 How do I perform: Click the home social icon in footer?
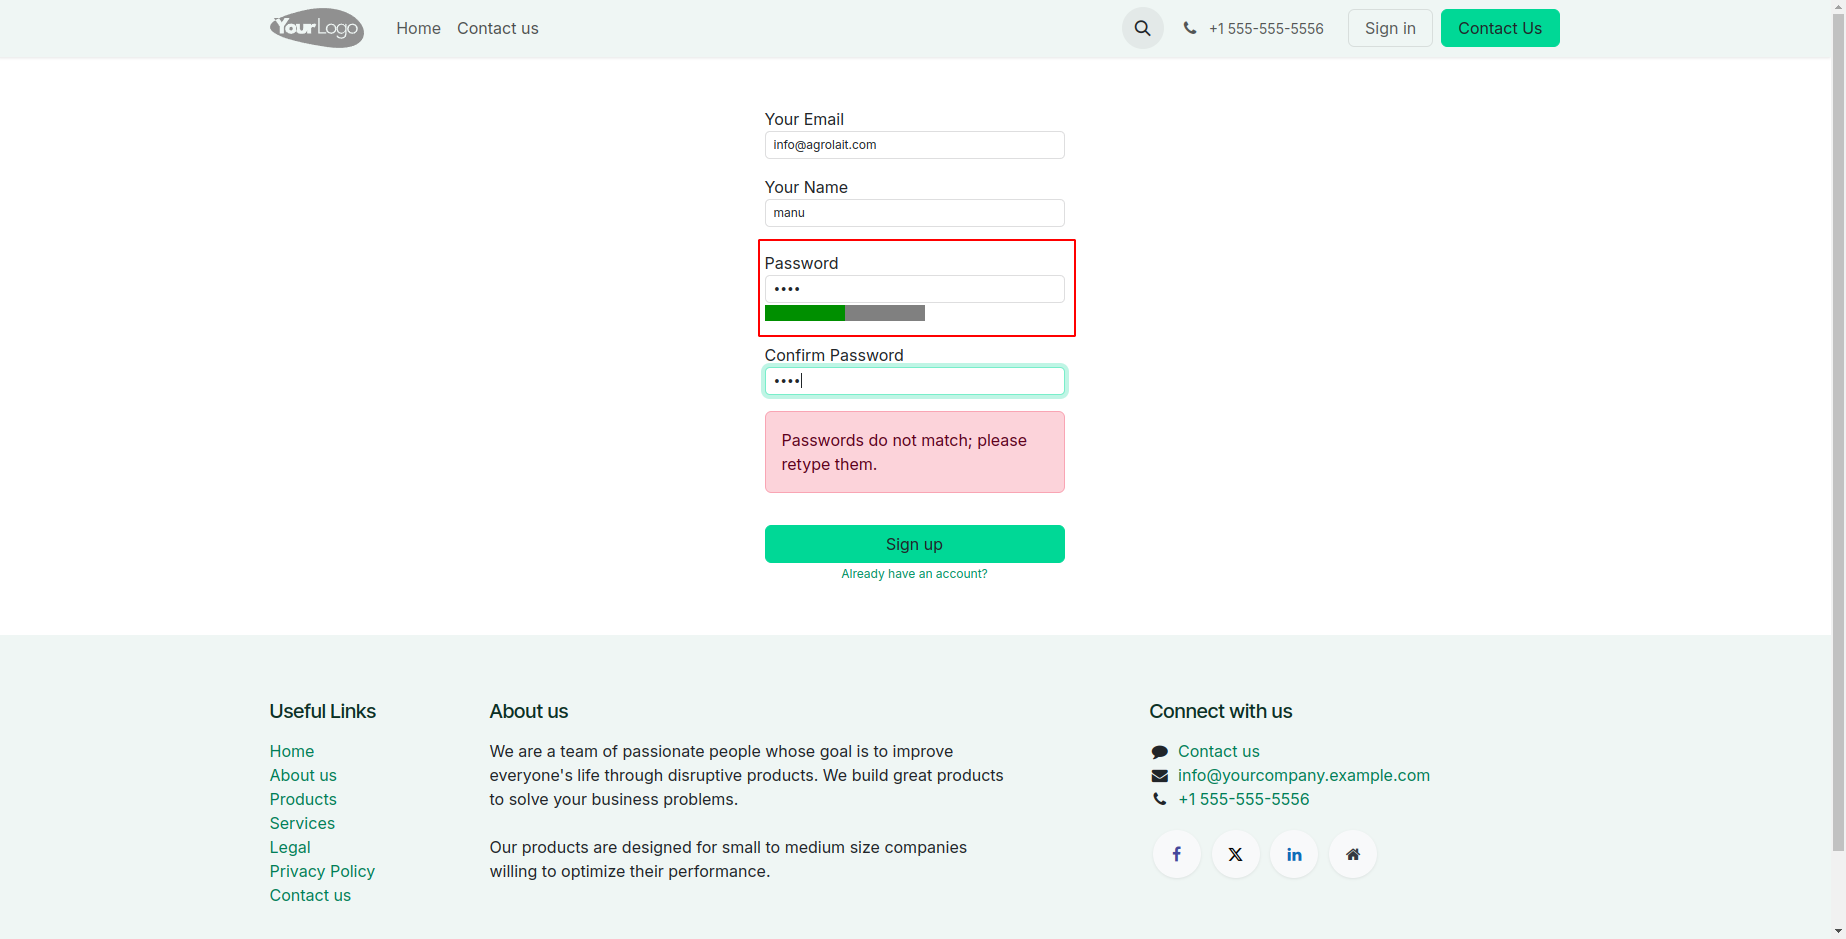[x=1353, y=854]
